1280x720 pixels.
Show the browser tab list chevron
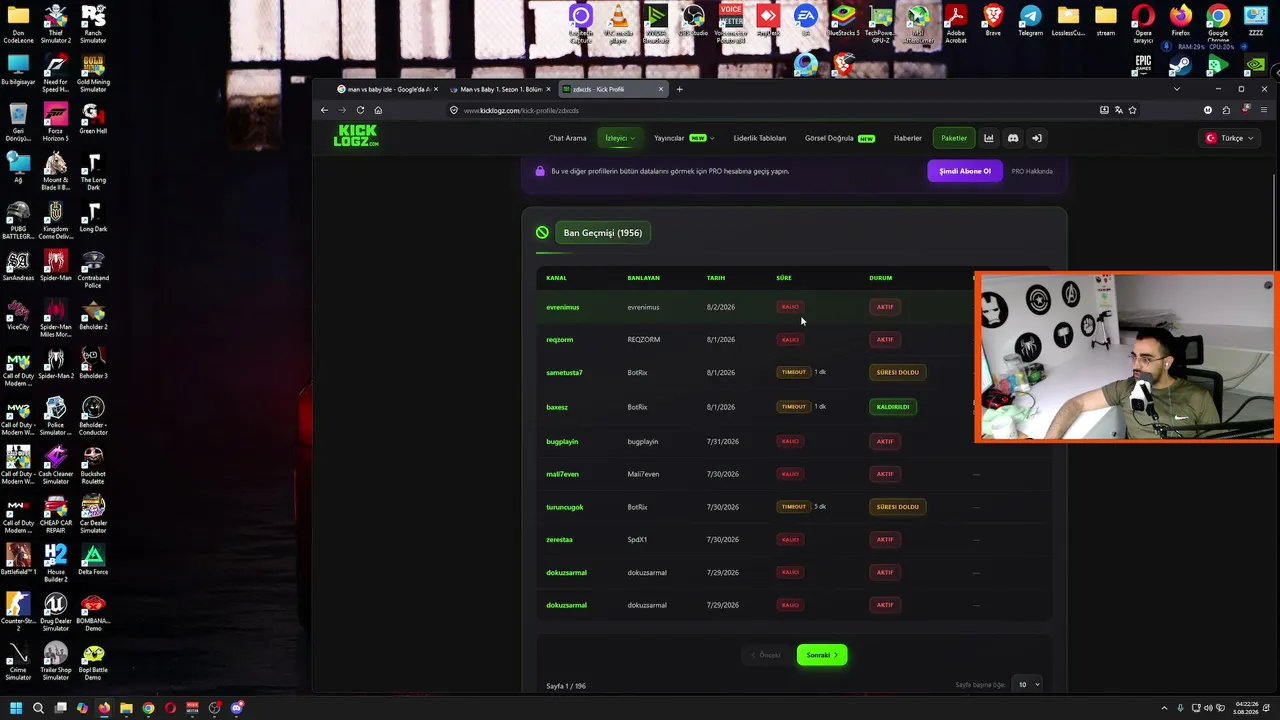(x=1176, y=89)
